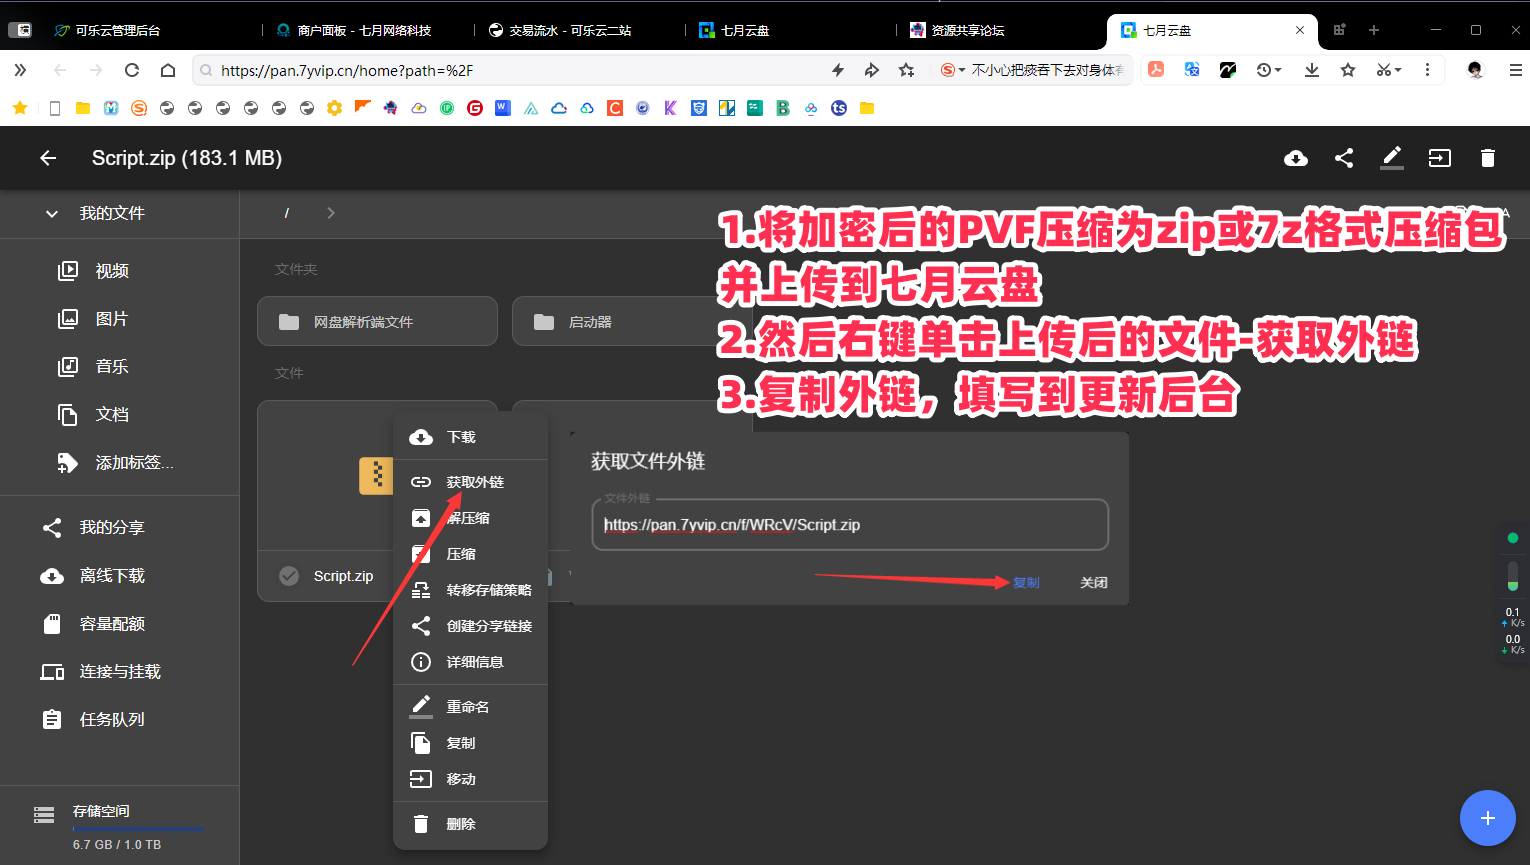
Task: Expand the breadcrumb path chevron
Action: tap(331, 213)
